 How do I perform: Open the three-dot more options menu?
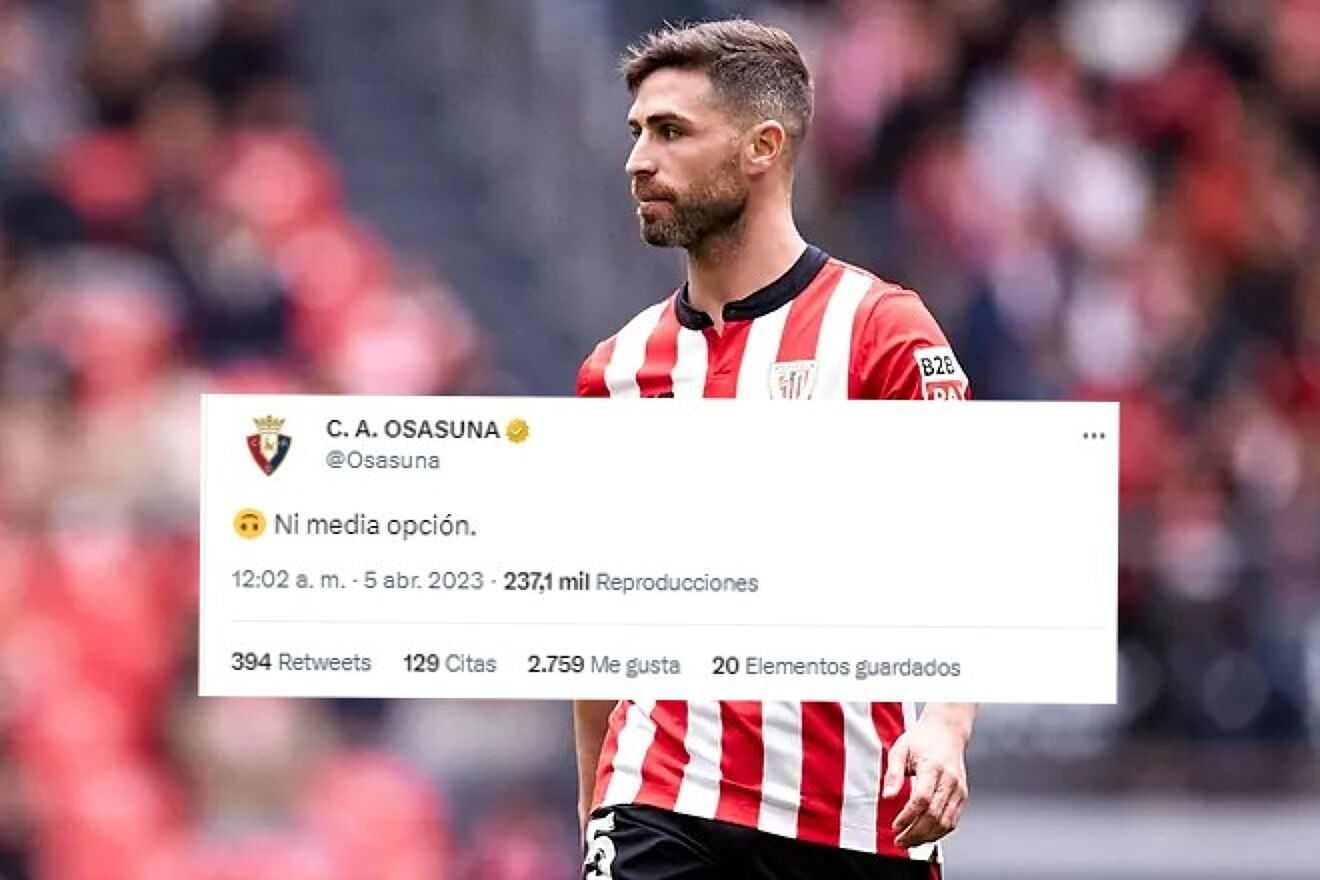pyautogui.click(x=1094, y=435)
